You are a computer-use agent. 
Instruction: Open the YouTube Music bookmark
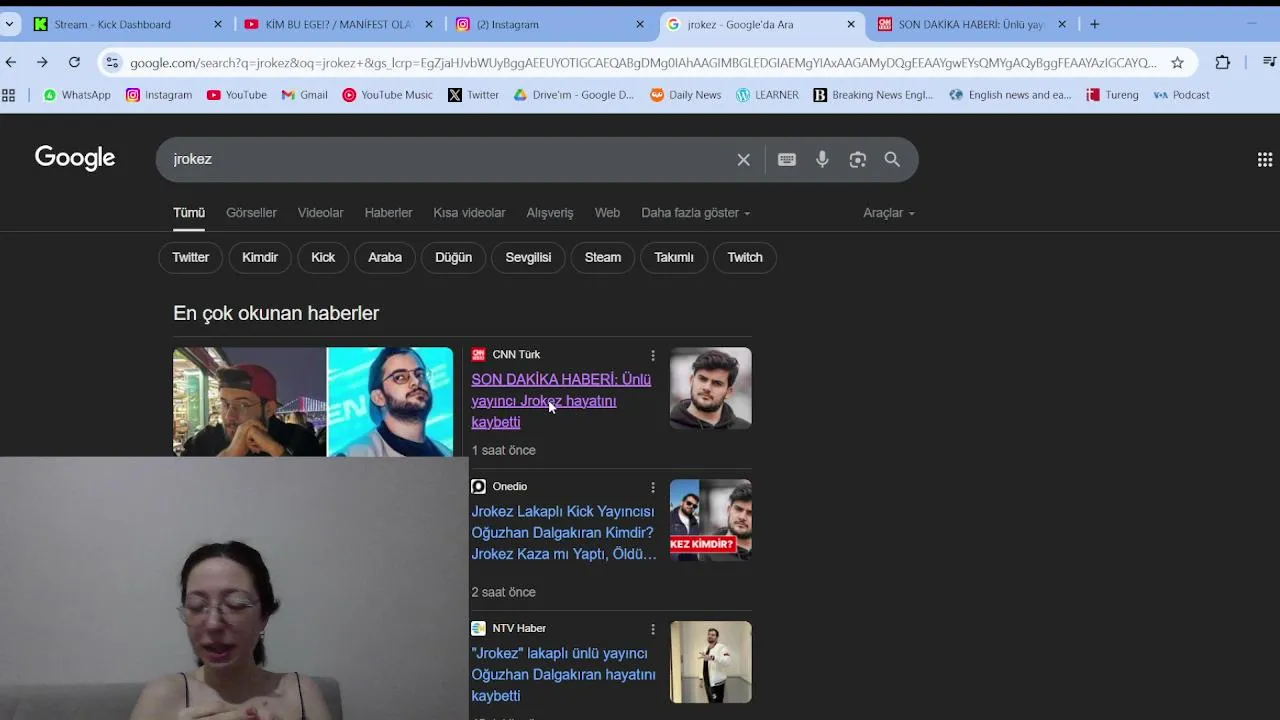[388, 95]
